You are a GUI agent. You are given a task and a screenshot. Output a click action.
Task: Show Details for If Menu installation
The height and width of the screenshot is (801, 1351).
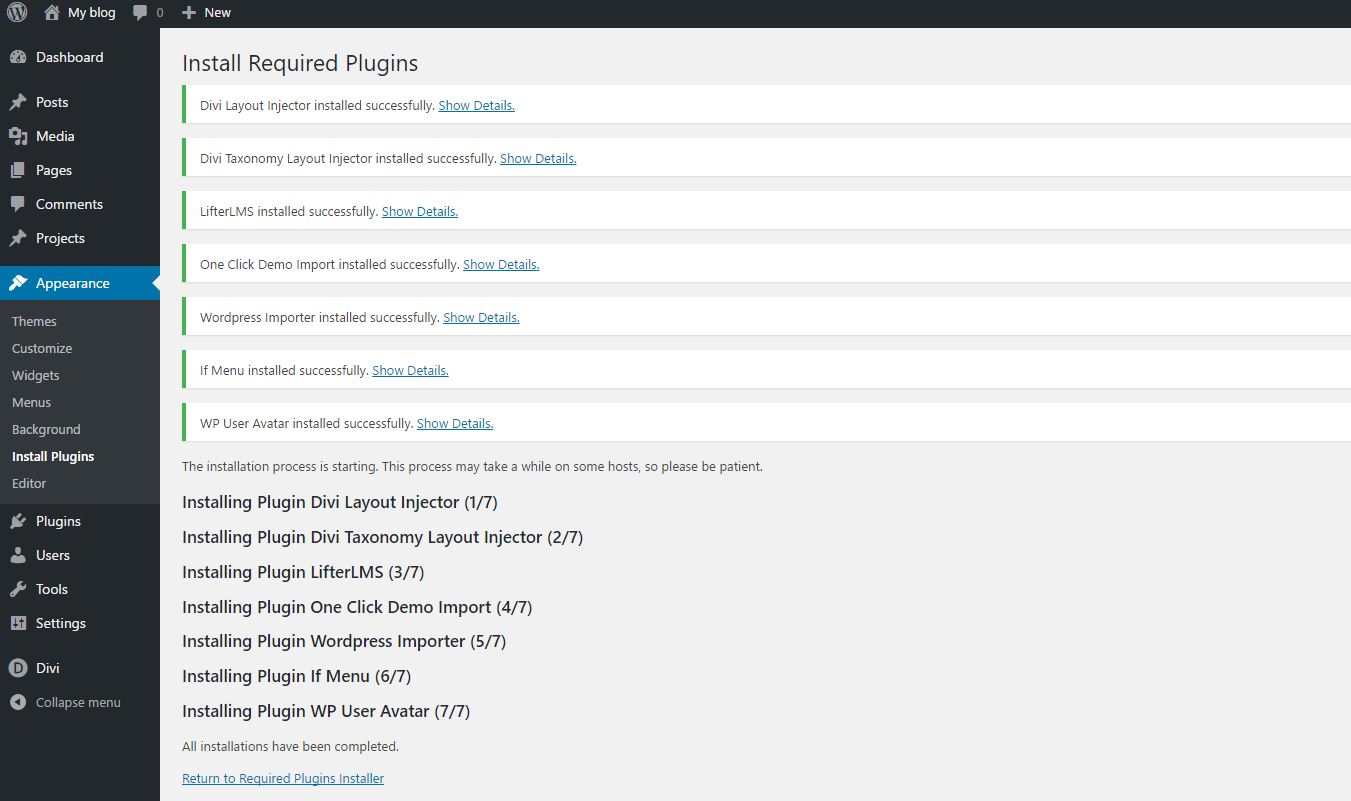pyautogui.click(x=410, y=370)
